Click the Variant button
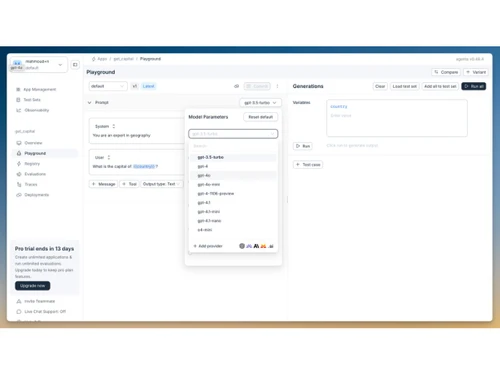The height and width of the screenshot is (375, 500). click(x=476, y=72)
